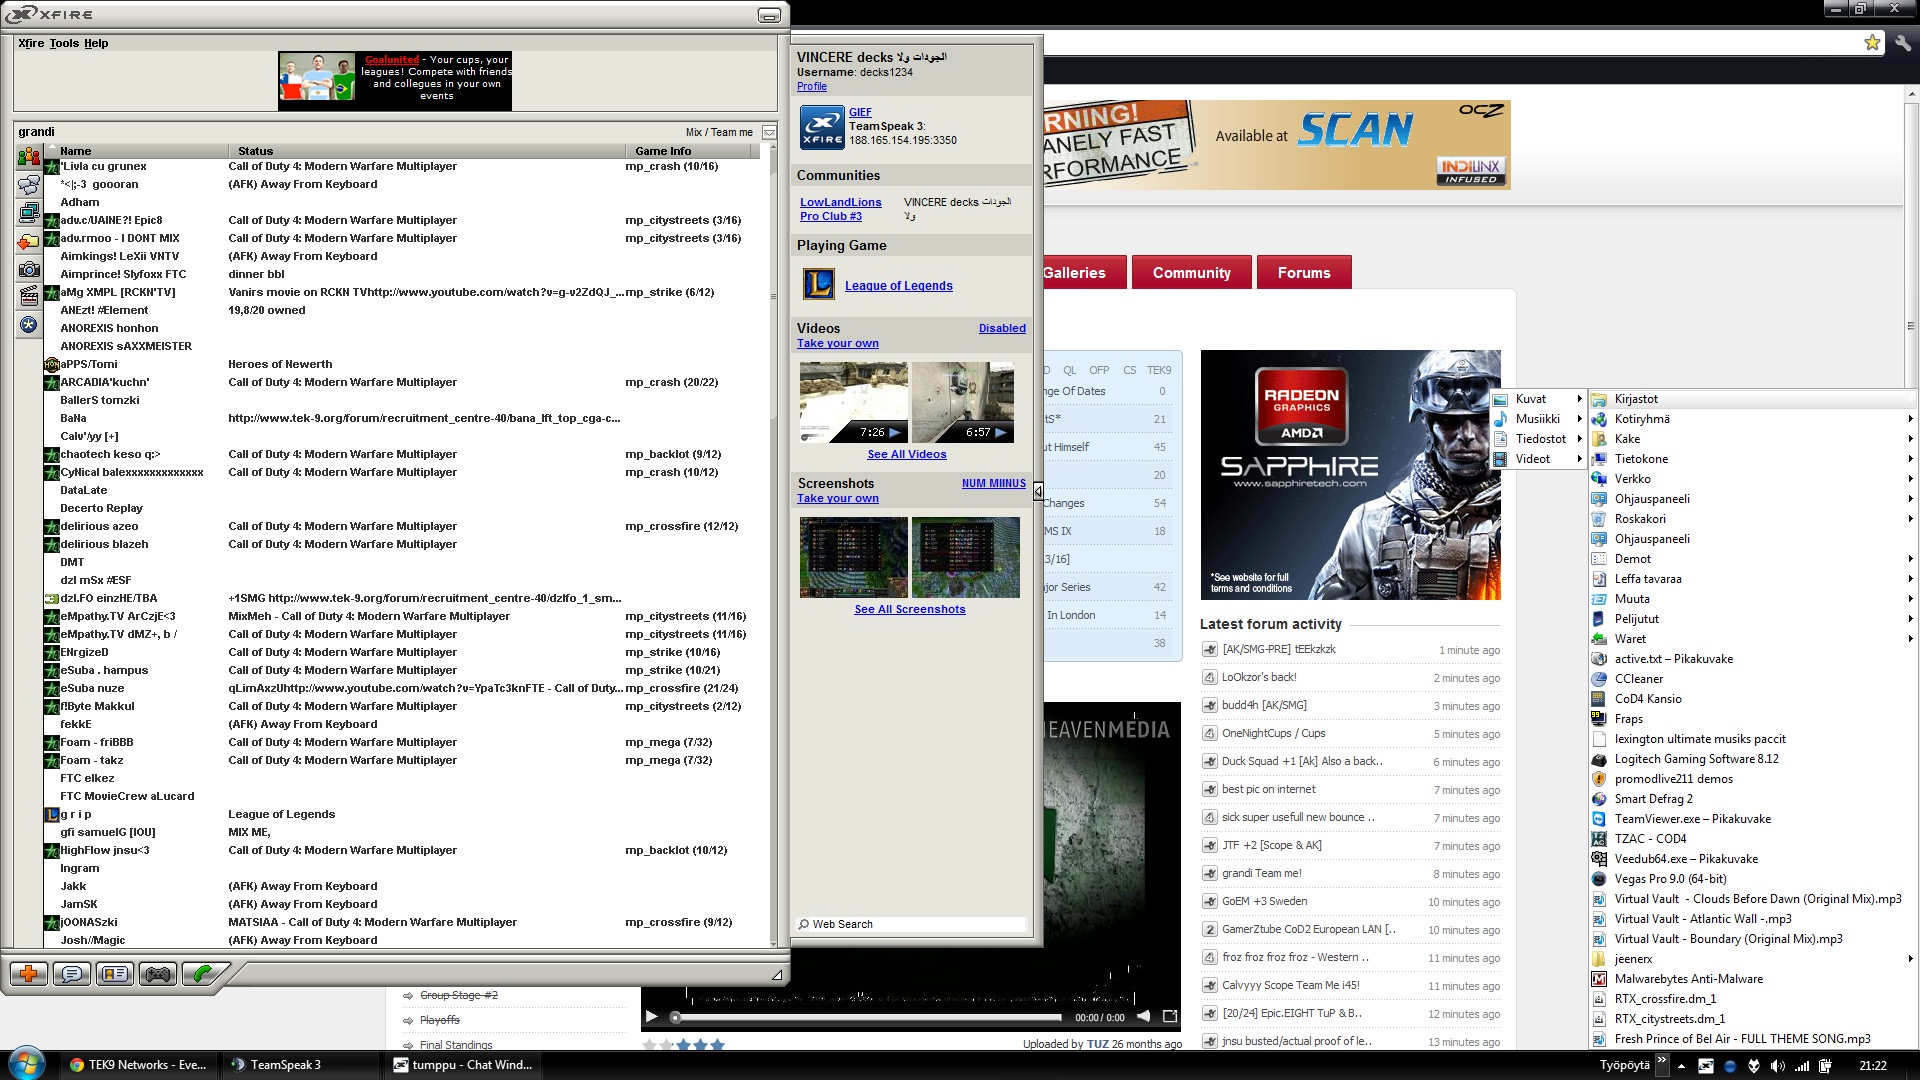
Task: Click the profile card button in Xfire bottom bar
Action: (115, 974)
